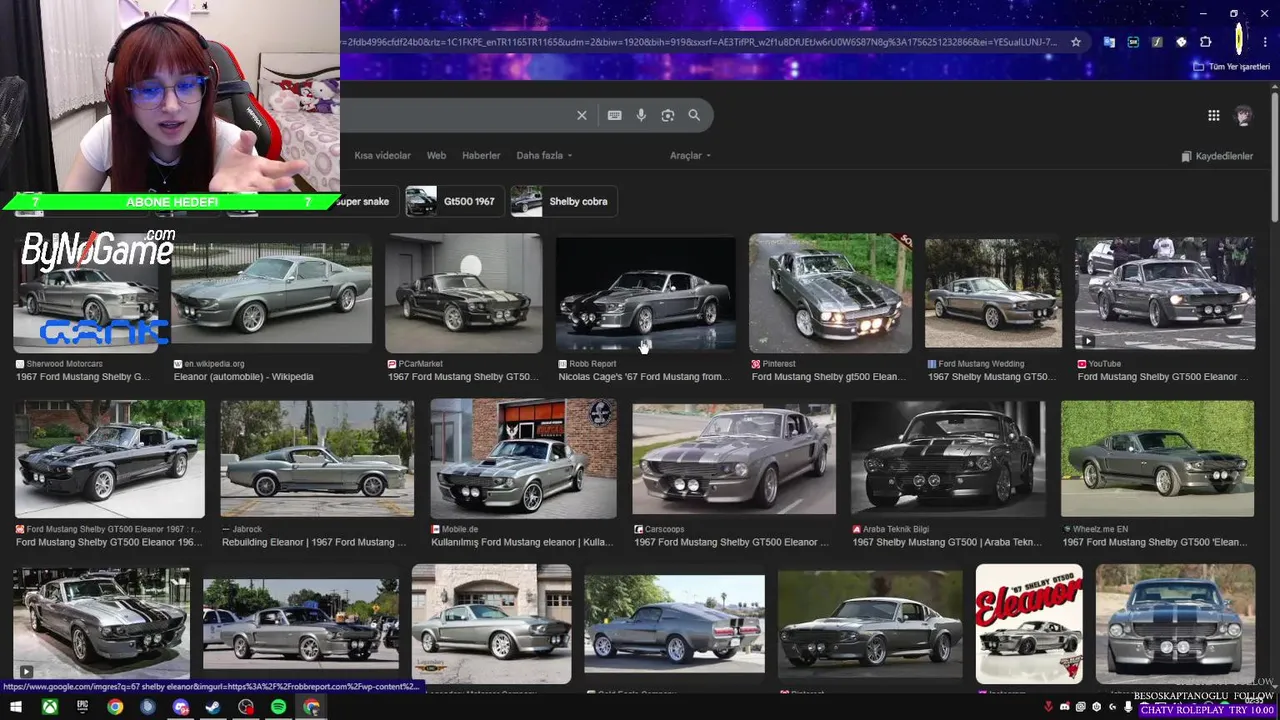Click '1967 Shelby Mustang GT50...' wedding title
This screenshot has height=720, width=1280.
point(991,377)
